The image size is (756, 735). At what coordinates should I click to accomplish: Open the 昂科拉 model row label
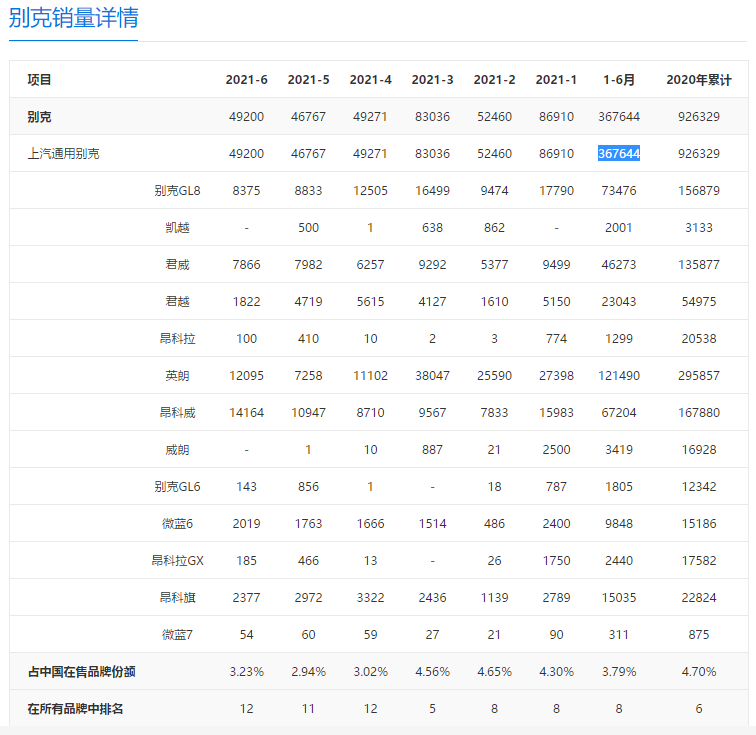point(177,339)
